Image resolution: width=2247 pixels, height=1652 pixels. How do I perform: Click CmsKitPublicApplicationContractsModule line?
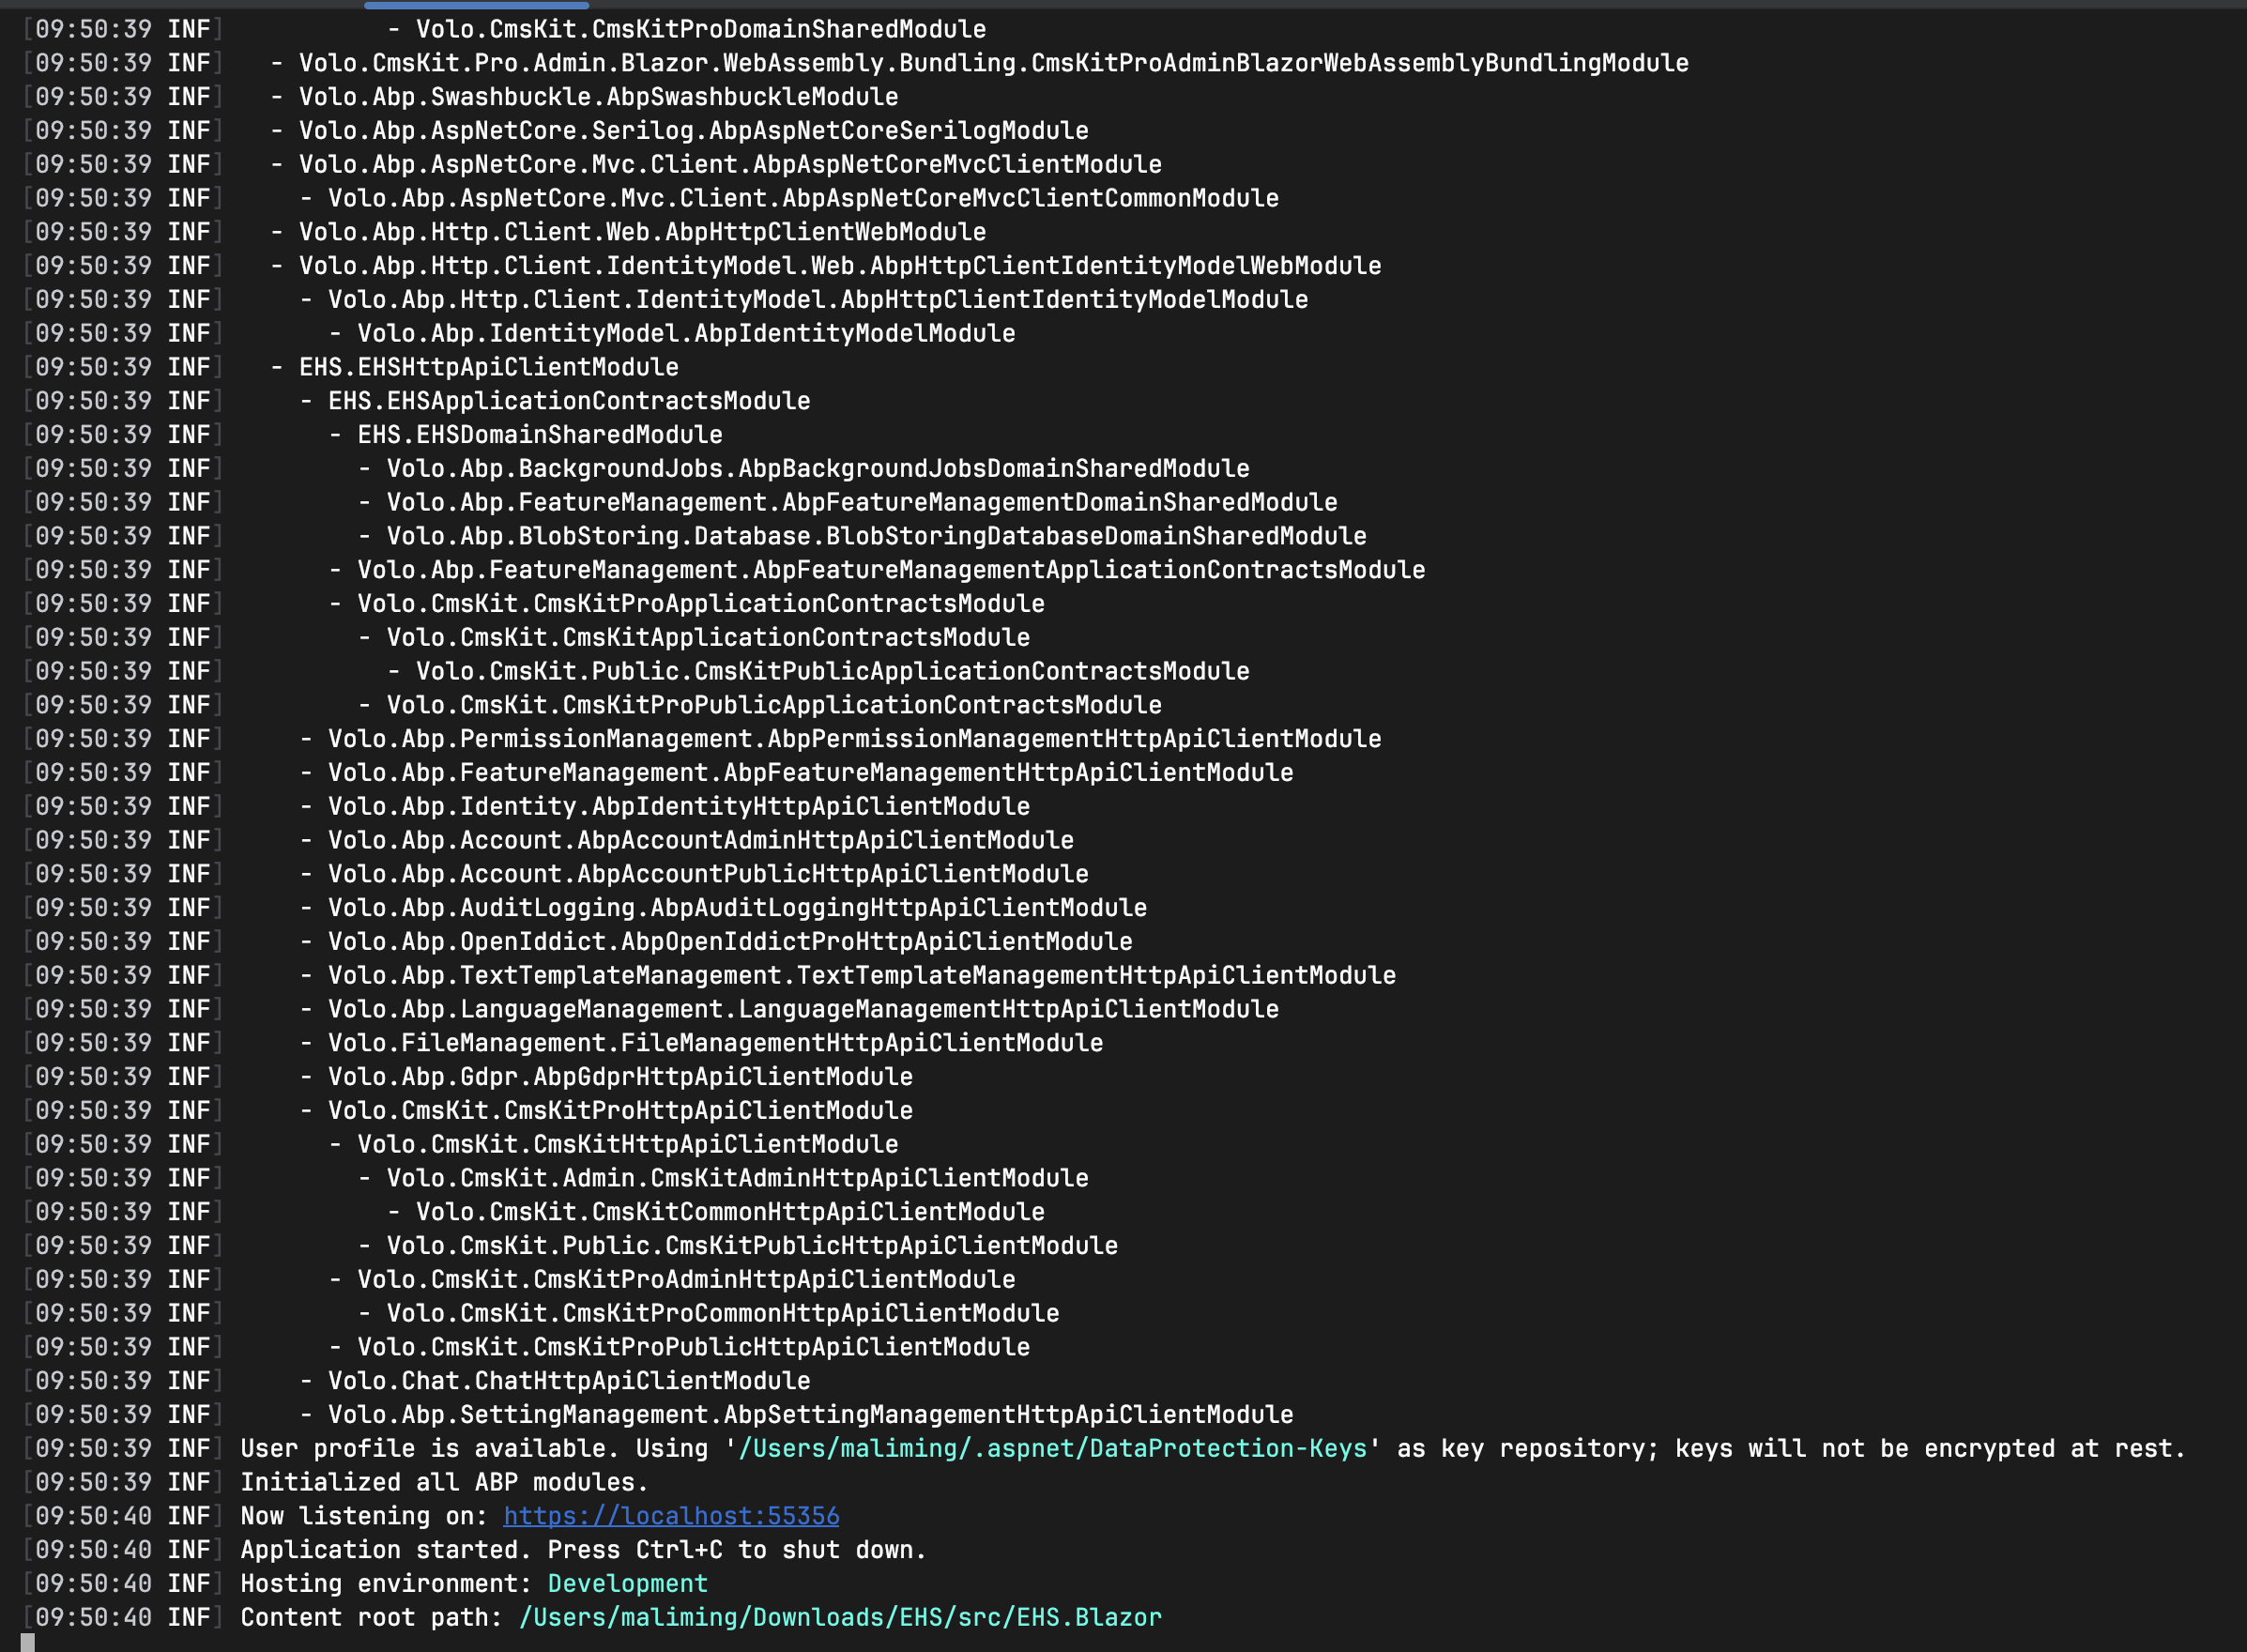[832, 671]
